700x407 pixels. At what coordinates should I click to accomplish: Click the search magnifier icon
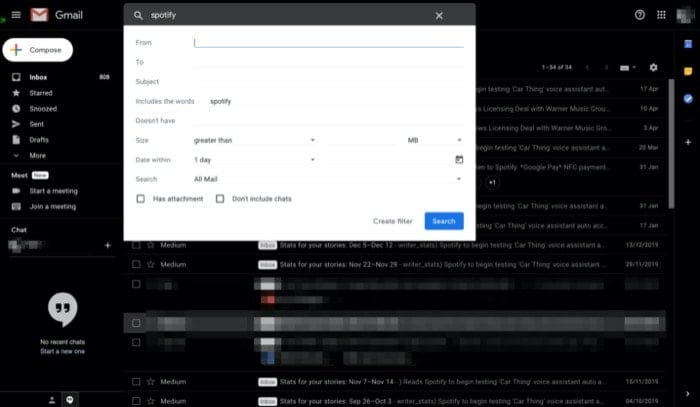[x=138, y=16]
